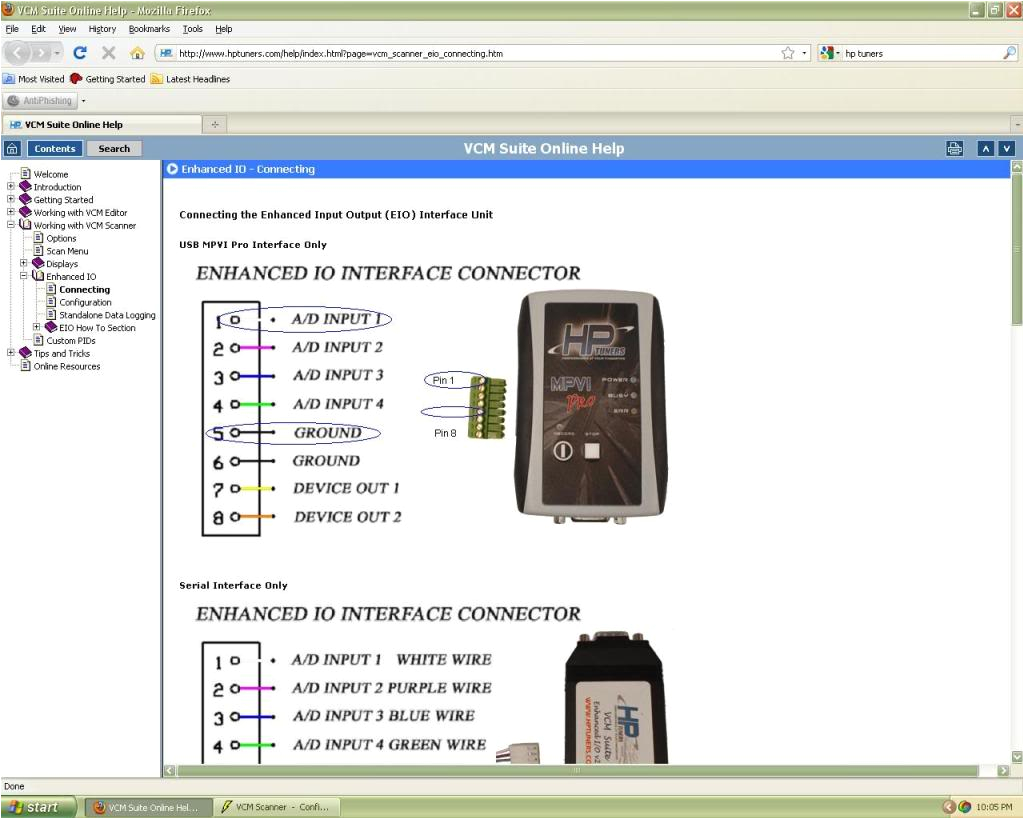Reload the page with the refresh icon
1024x819 pixels.
pyautogui.click(x=80, y=52)
